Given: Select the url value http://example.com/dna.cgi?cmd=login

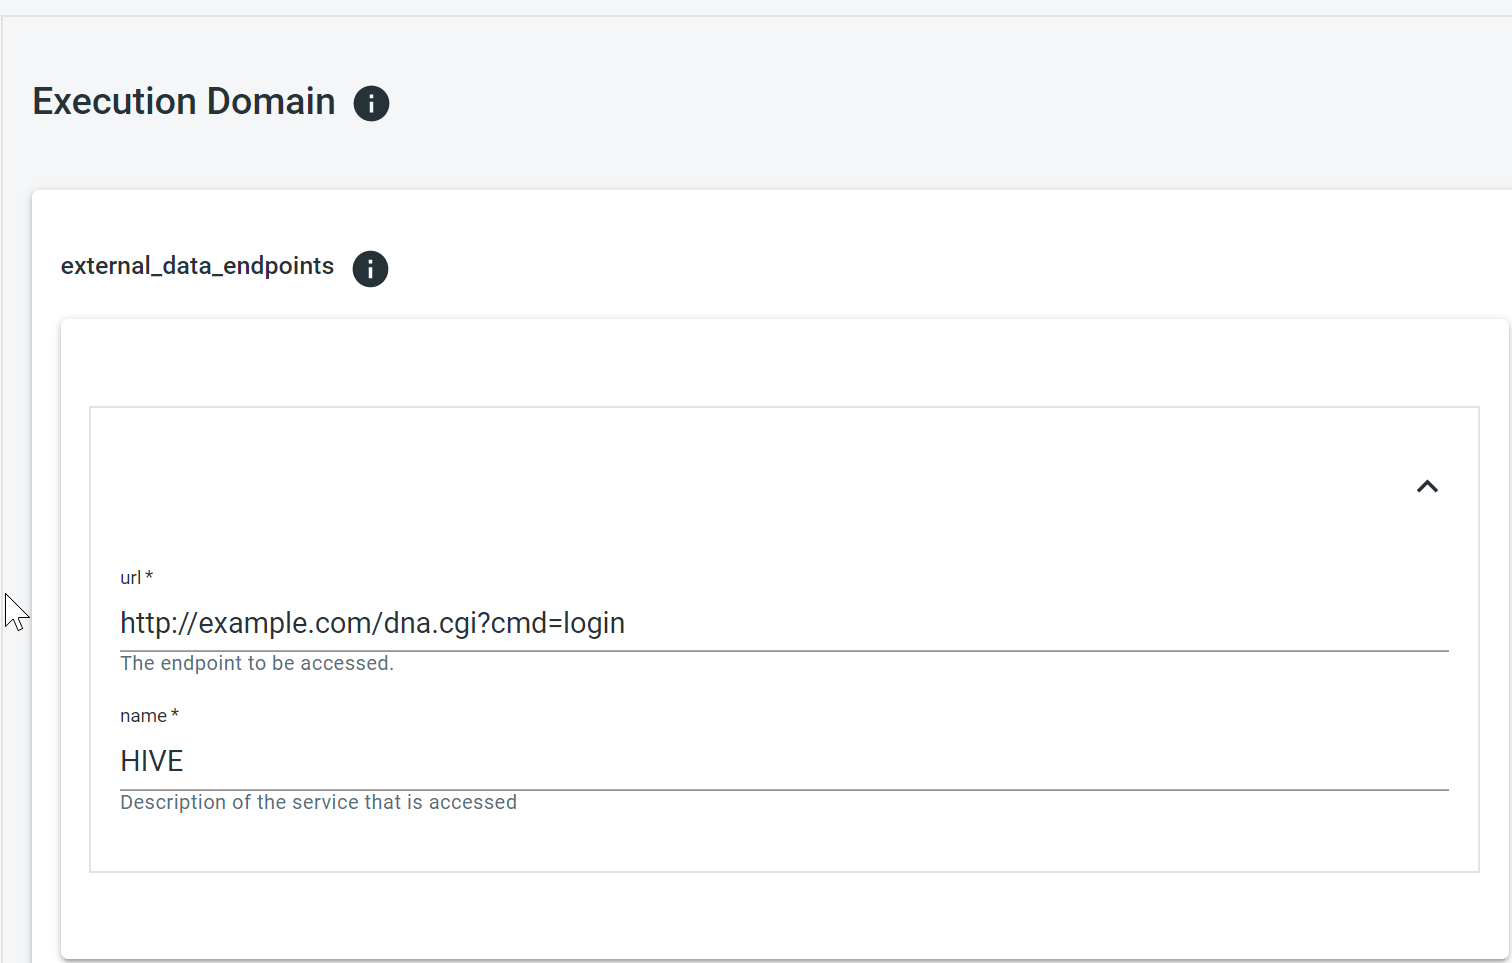Looking at the screenshot, I should [372, 622].
